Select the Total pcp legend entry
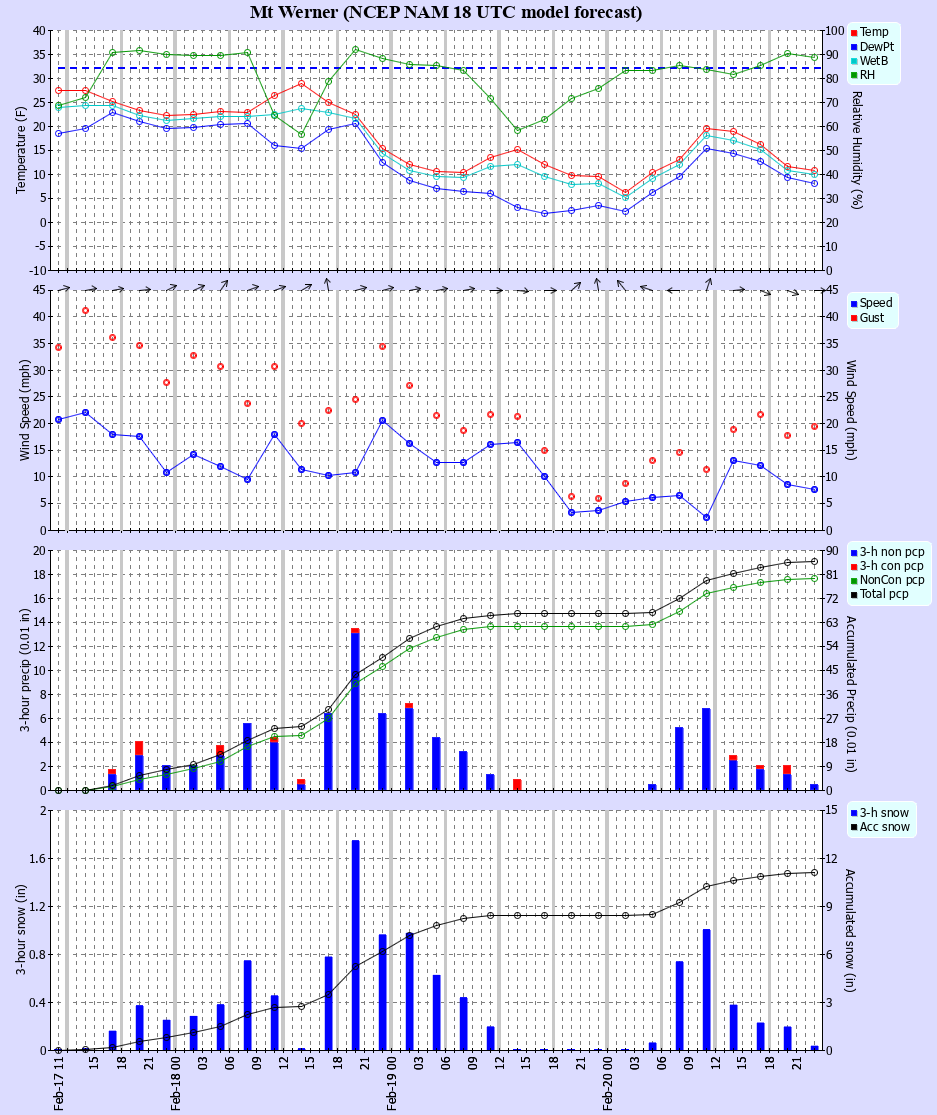This screenshot has width=937, height=1115. click(x=889, y=594)
